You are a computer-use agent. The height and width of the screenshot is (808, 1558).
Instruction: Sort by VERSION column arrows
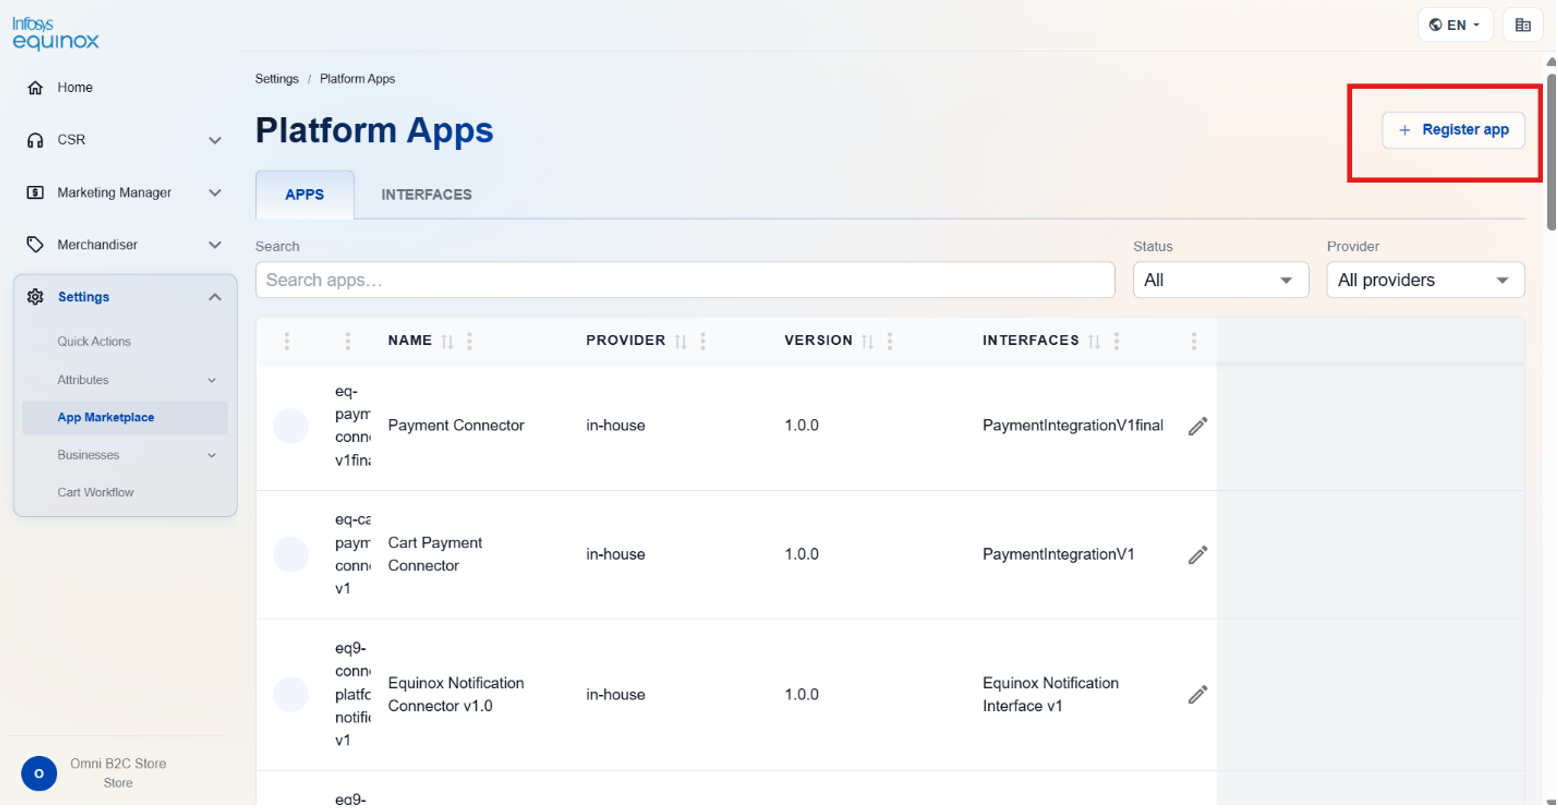pyautogui.click(x=867, y=342)
